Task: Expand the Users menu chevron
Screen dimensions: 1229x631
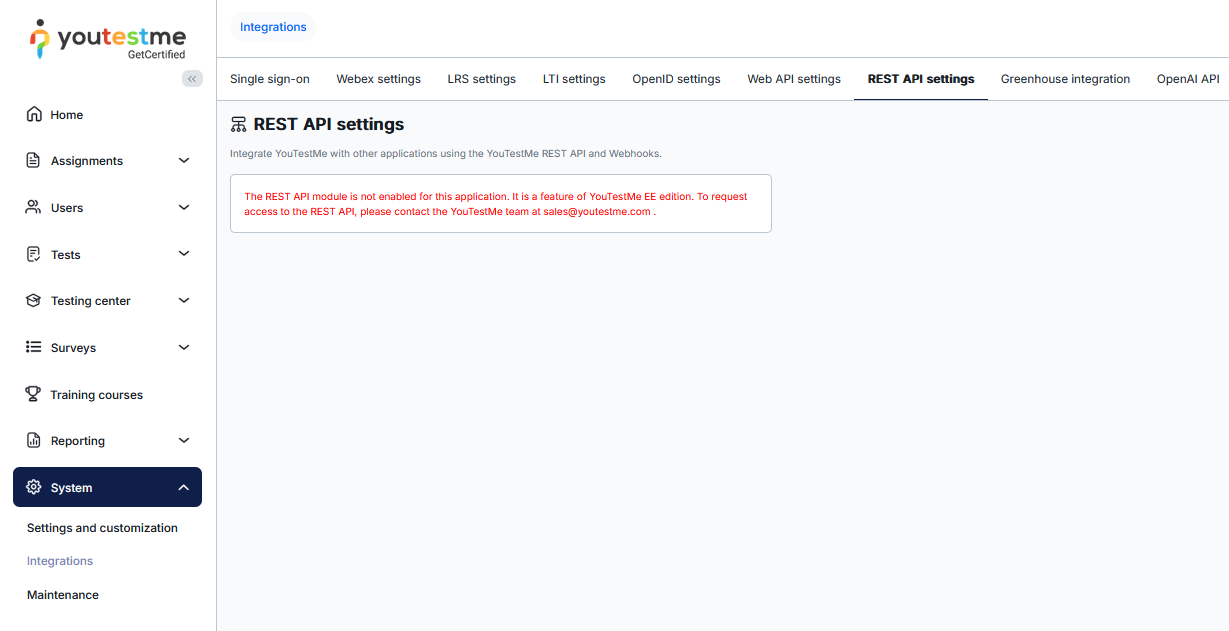Action: coord(184,207)
